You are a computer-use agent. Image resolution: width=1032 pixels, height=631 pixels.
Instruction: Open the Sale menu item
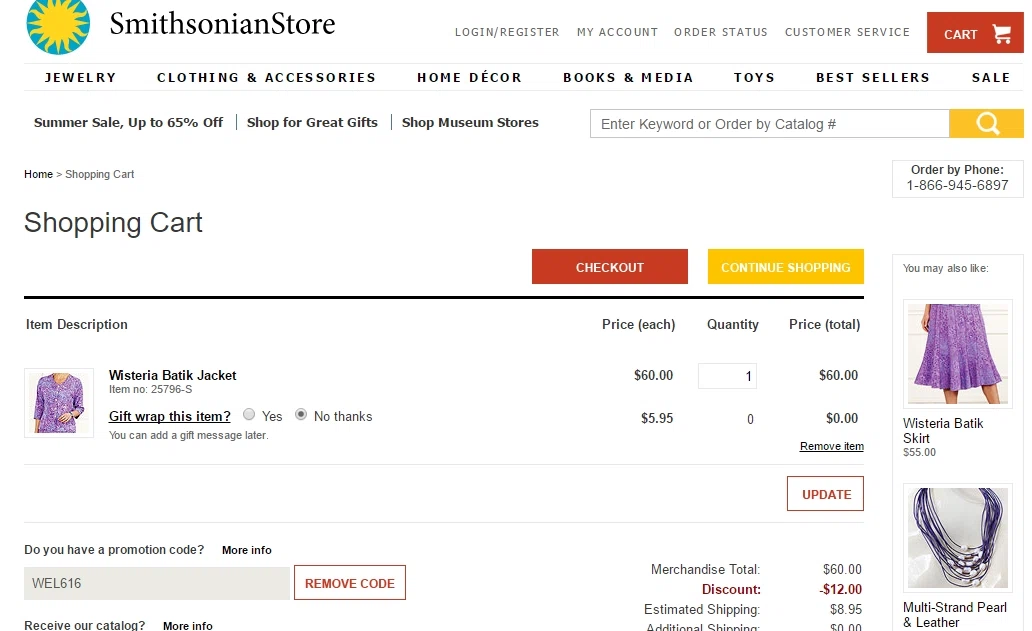991,78
